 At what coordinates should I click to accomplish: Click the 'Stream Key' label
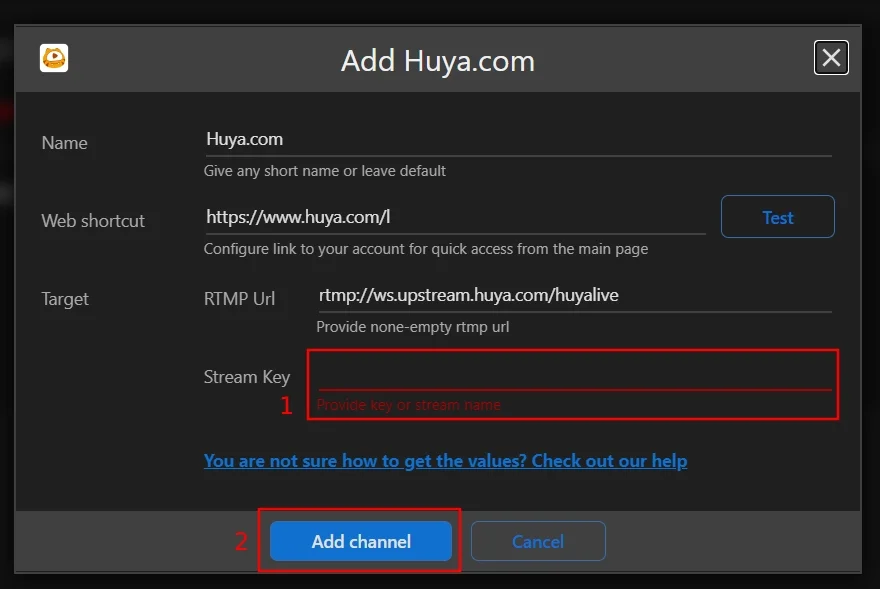(246, 377)
